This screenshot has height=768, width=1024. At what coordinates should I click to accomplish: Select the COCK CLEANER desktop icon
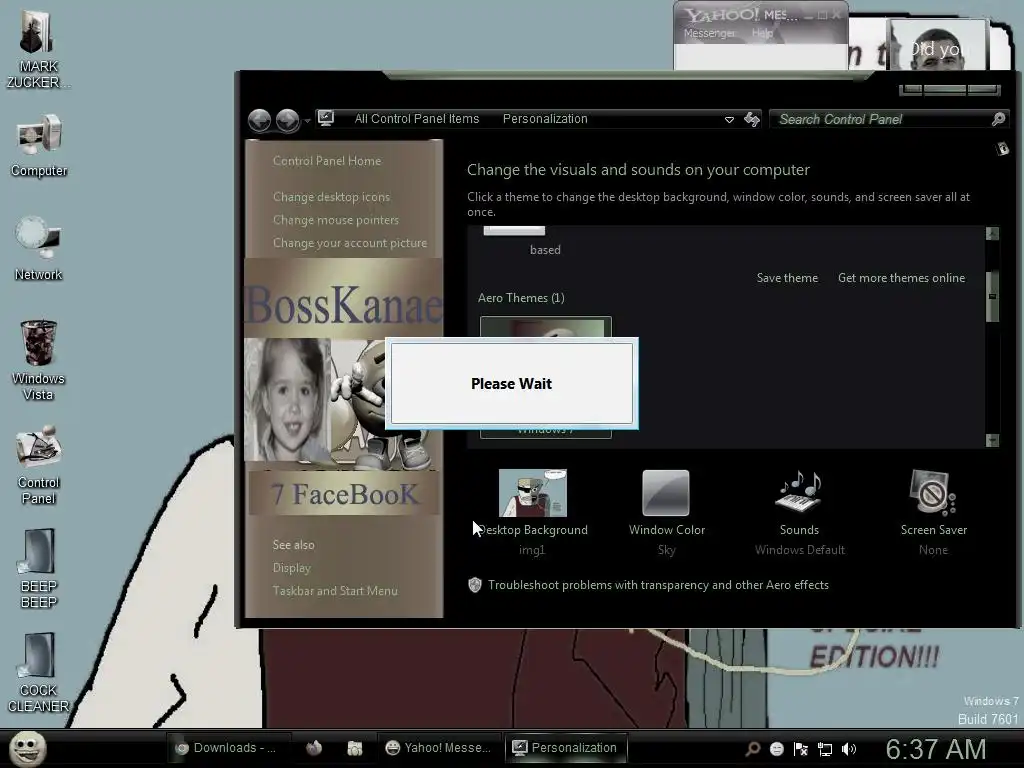point(39,673)
